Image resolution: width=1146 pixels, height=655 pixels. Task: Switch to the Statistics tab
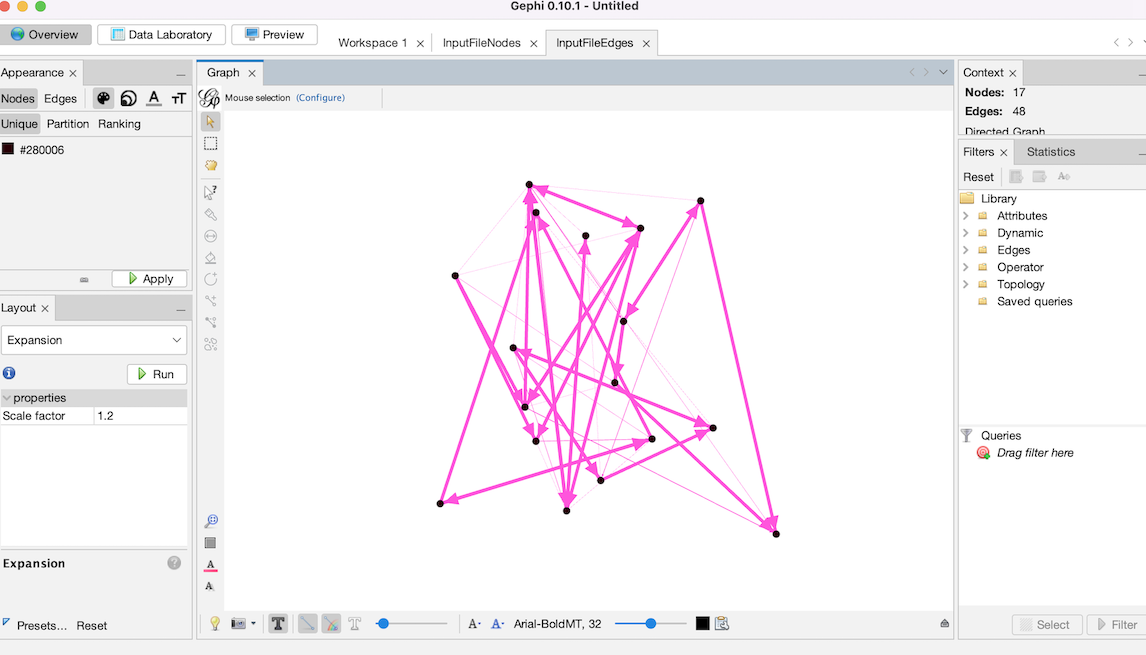1050,152
